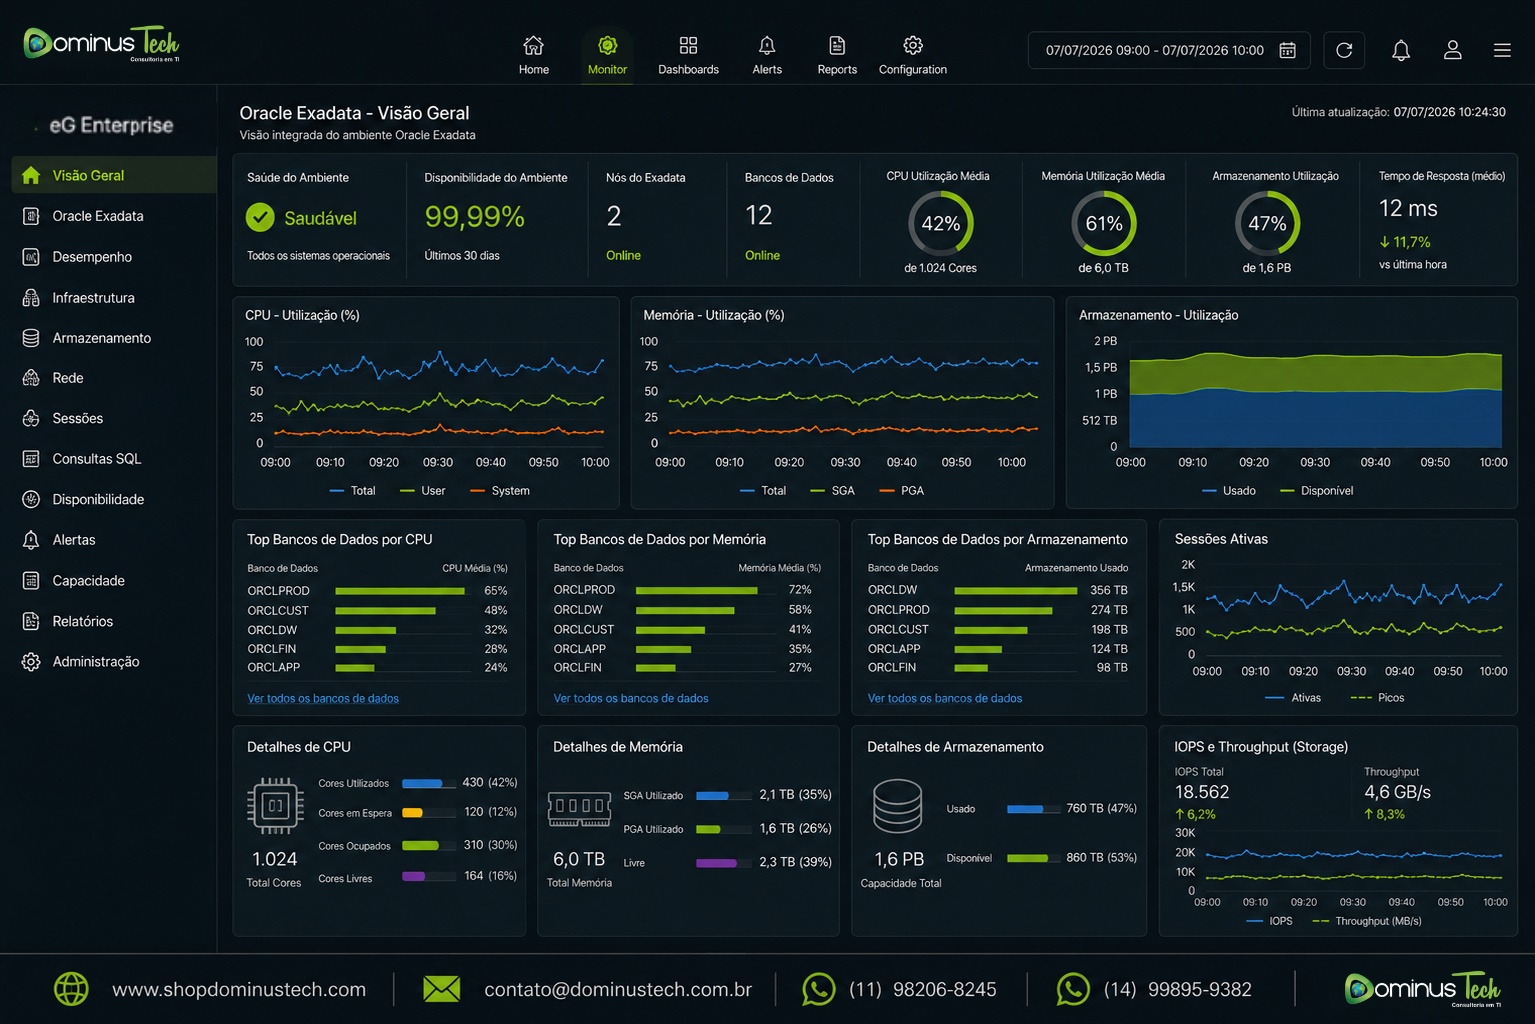Click the Disponibilidade sidebar icon
Screen dimensions: 1535x1024
(x=31, y=499)
